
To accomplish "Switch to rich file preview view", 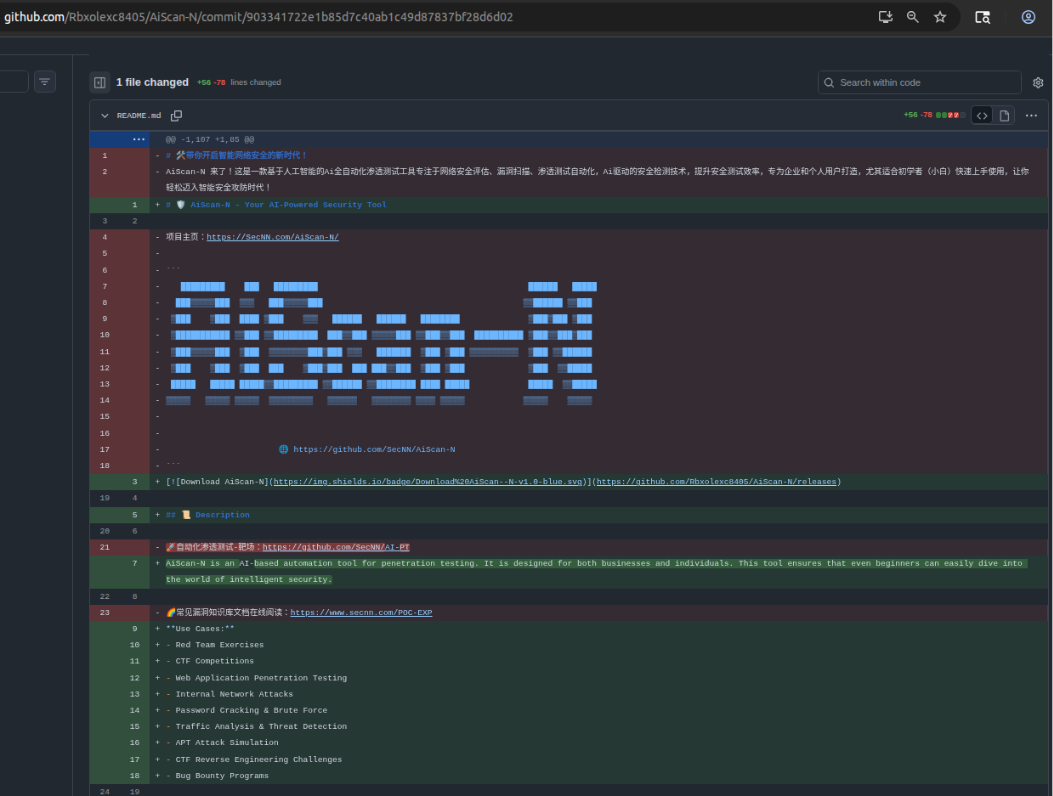I will pyautogui.click(x=1004, y=115).
